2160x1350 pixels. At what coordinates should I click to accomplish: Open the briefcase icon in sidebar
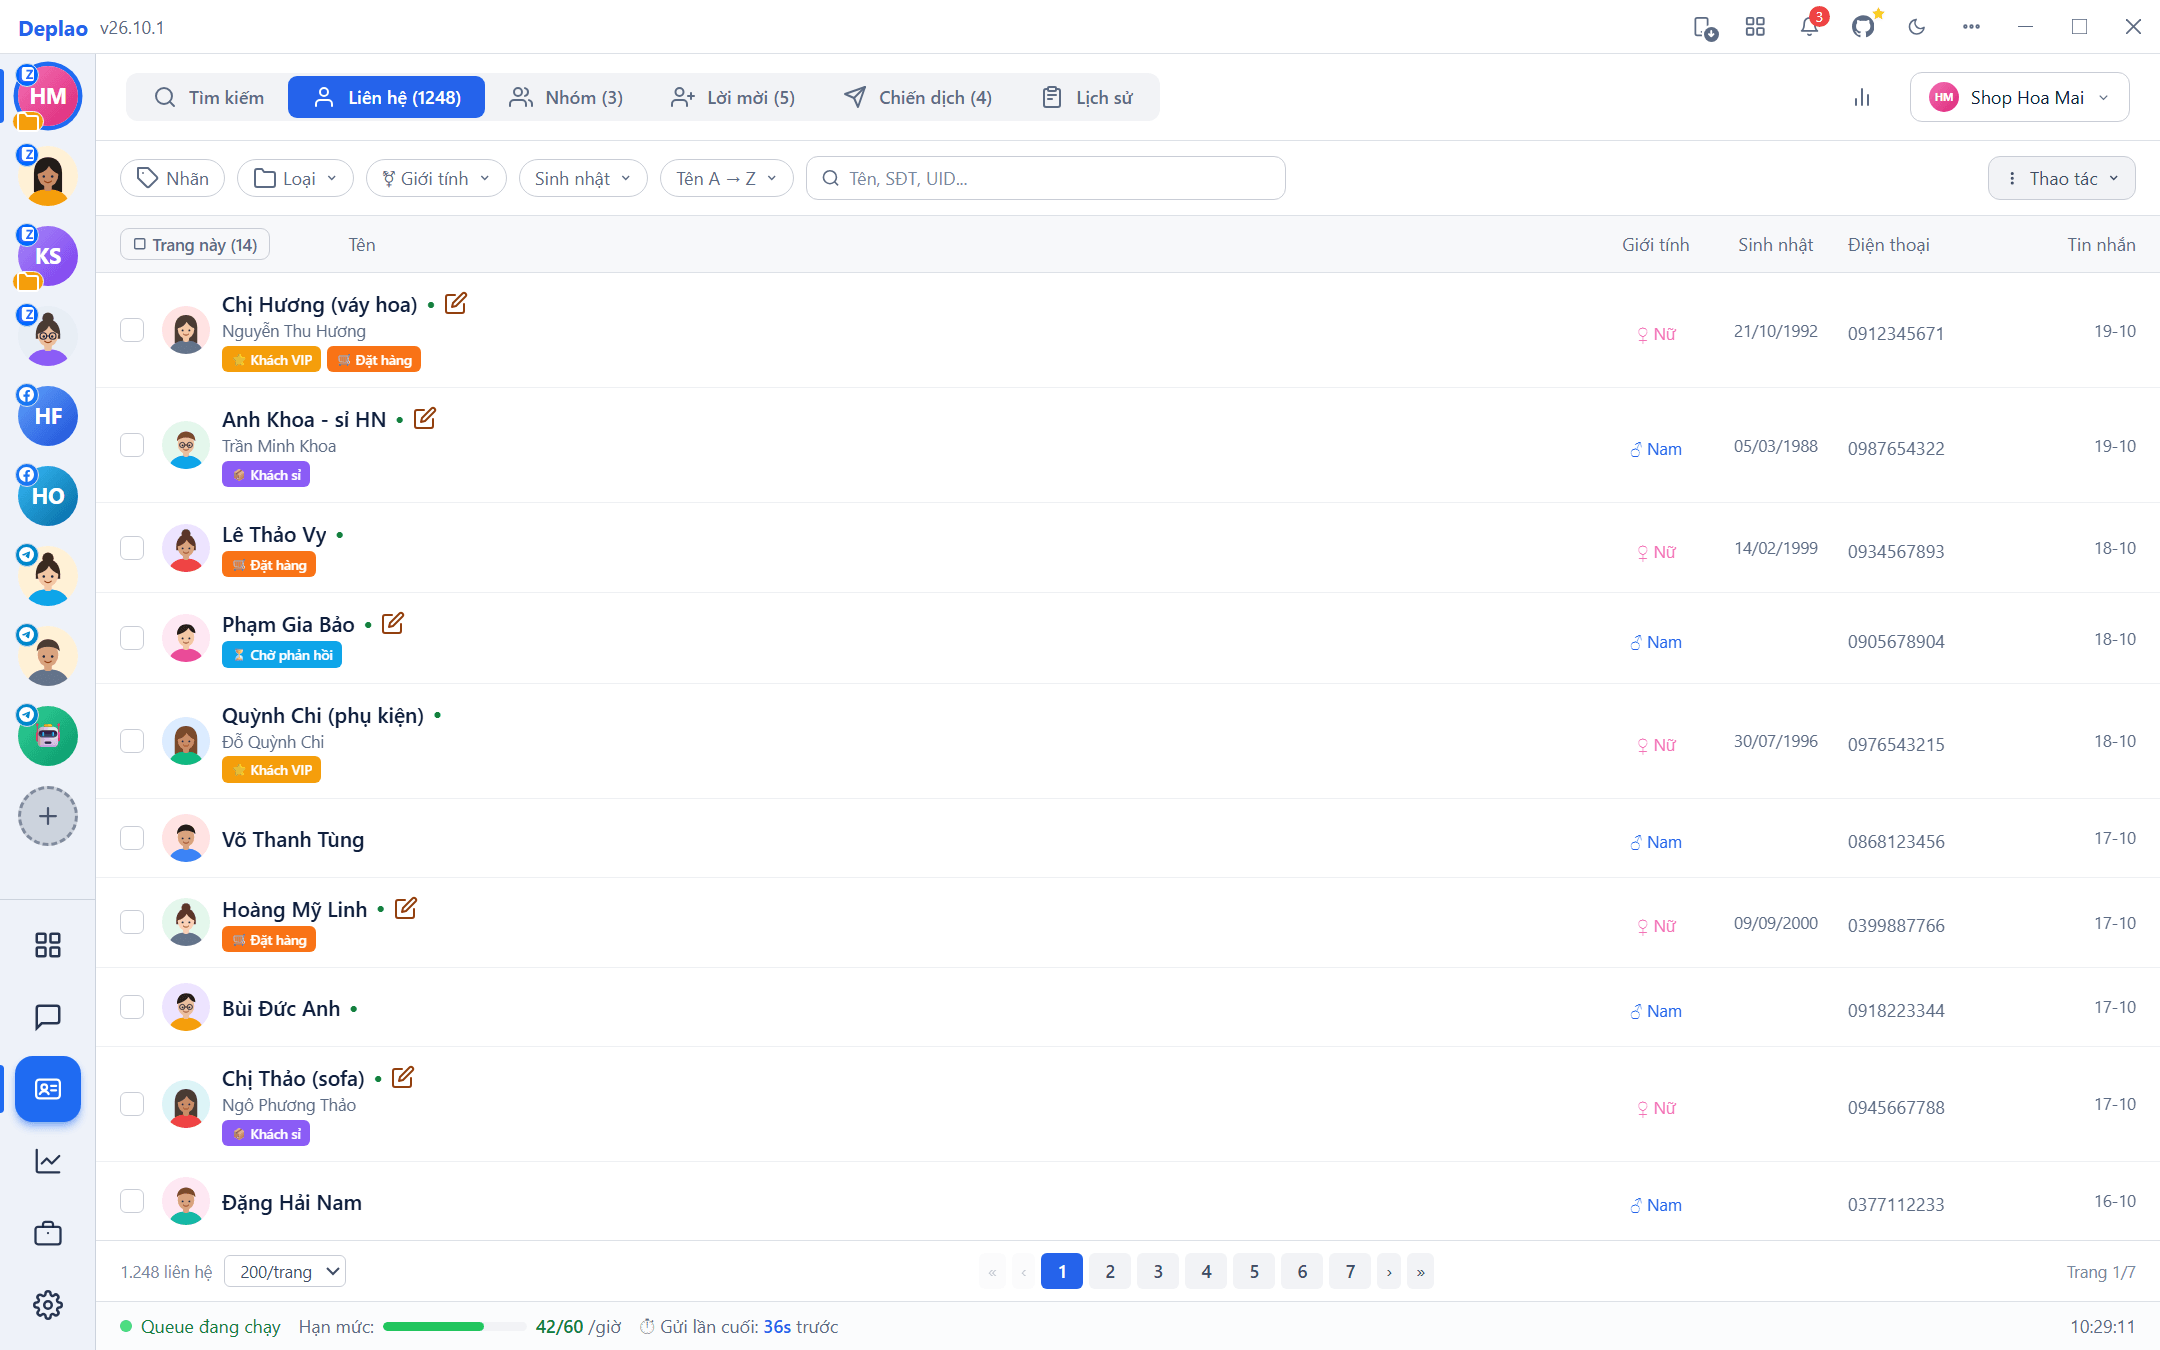48,1233
